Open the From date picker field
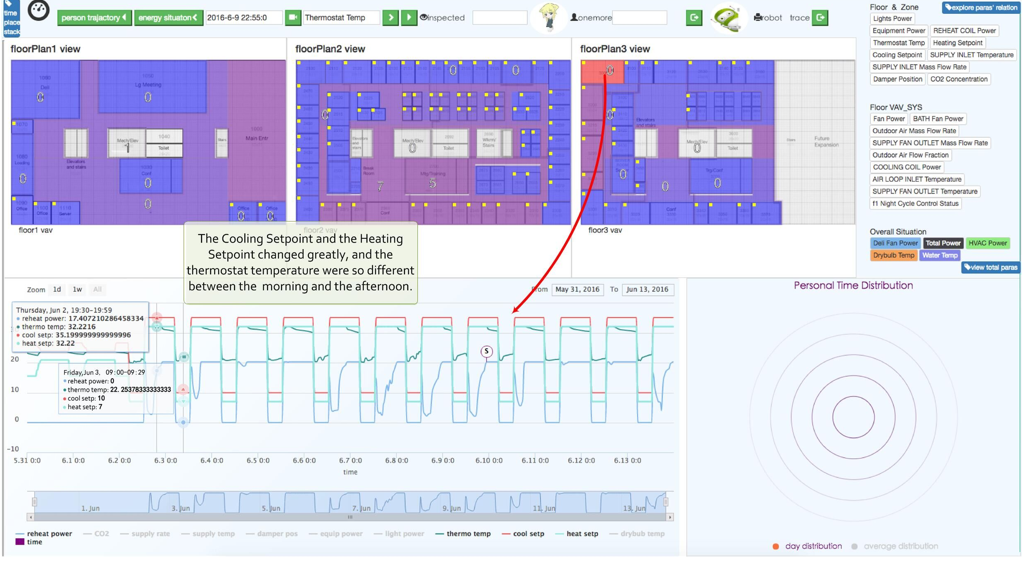 [x=577, y=289]
